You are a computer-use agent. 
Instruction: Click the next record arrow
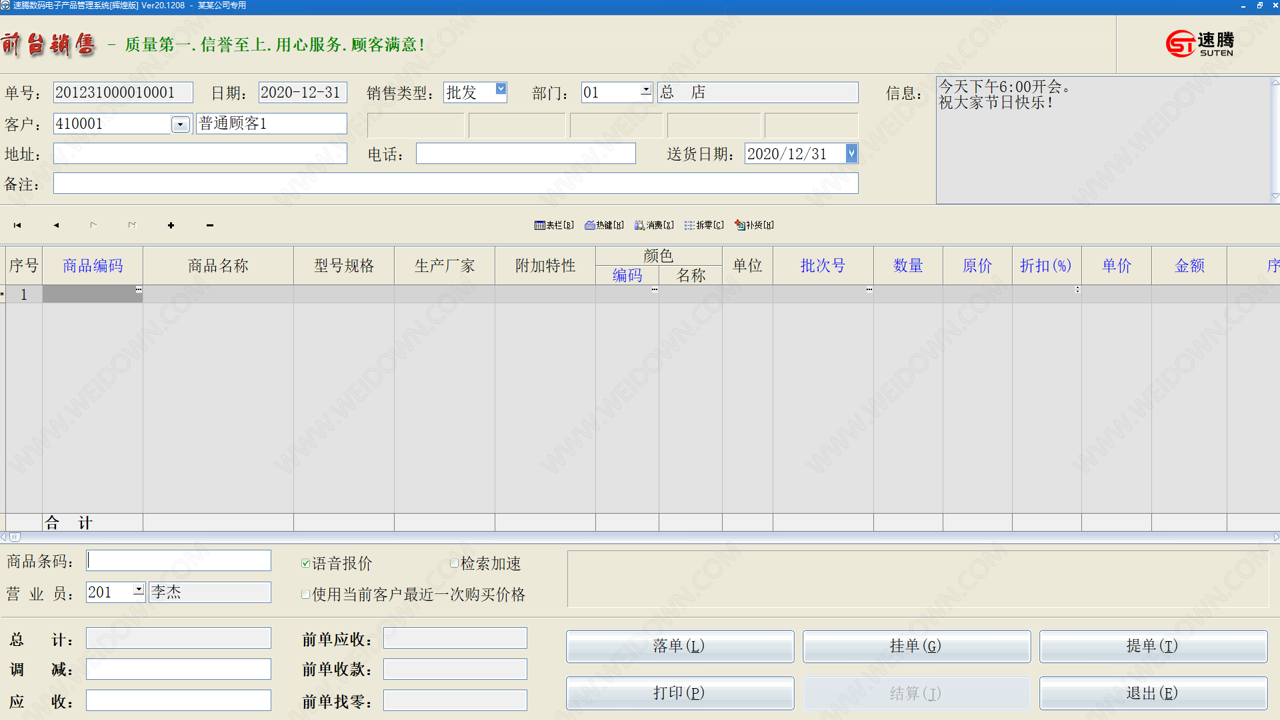point(93,225)
